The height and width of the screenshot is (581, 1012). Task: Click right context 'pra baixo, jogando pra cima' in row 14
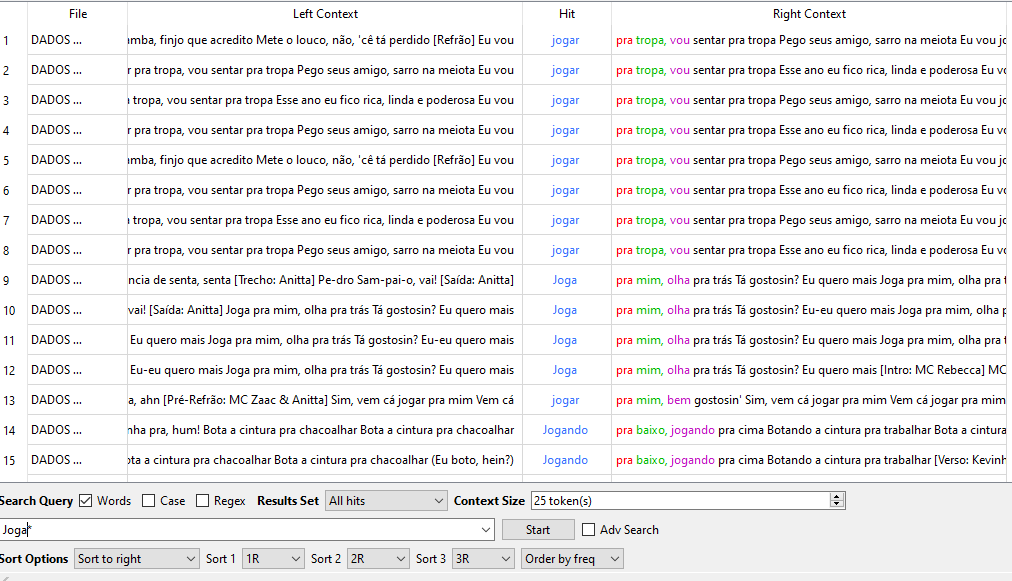point(689,430)
